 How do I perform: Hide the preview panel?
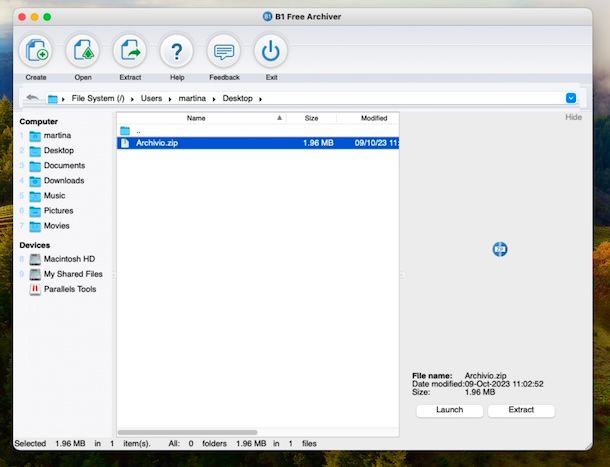[573, 117]
